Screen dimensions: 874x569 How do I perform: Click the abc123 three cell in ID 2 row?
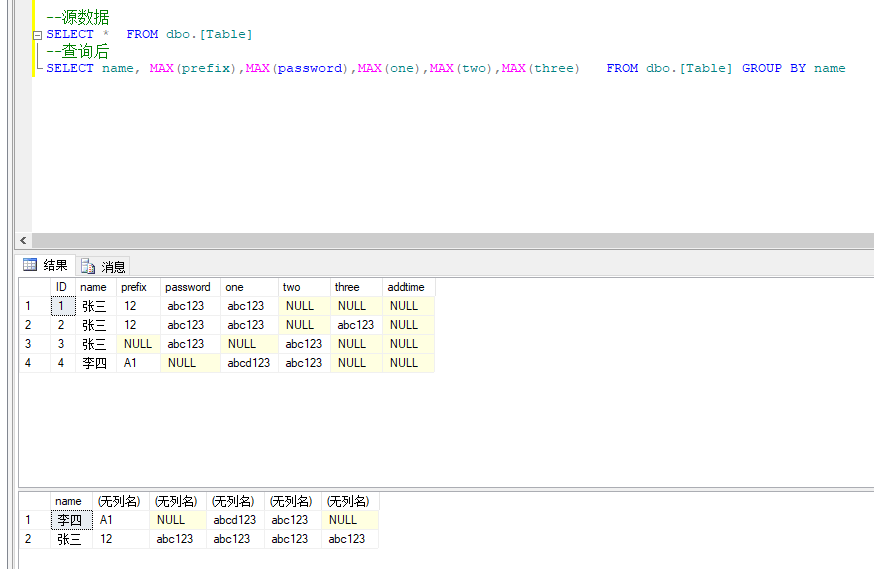[x=356, y=325]
